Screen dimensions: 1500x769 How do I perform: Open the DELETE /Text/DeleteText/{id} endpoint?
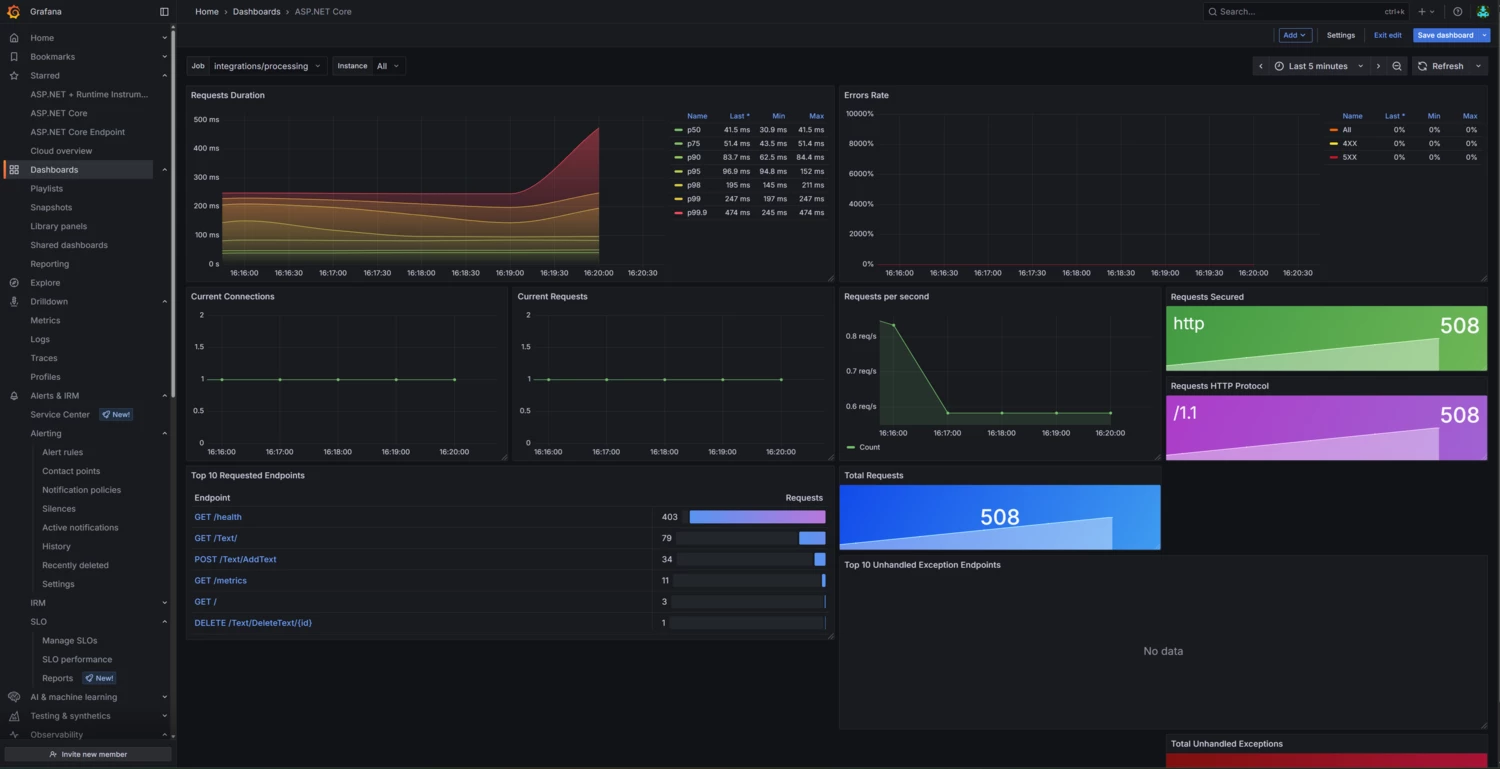[253, 623]
